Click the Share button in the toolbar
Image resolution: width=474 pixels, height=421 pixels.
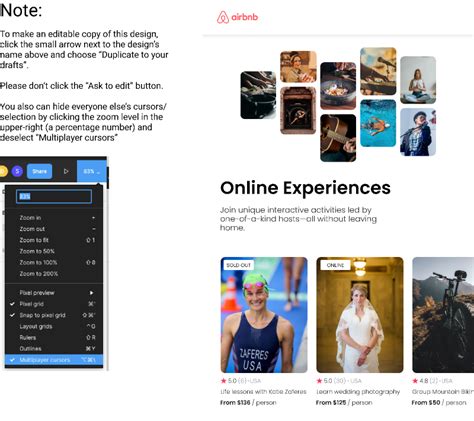[39, 171]
